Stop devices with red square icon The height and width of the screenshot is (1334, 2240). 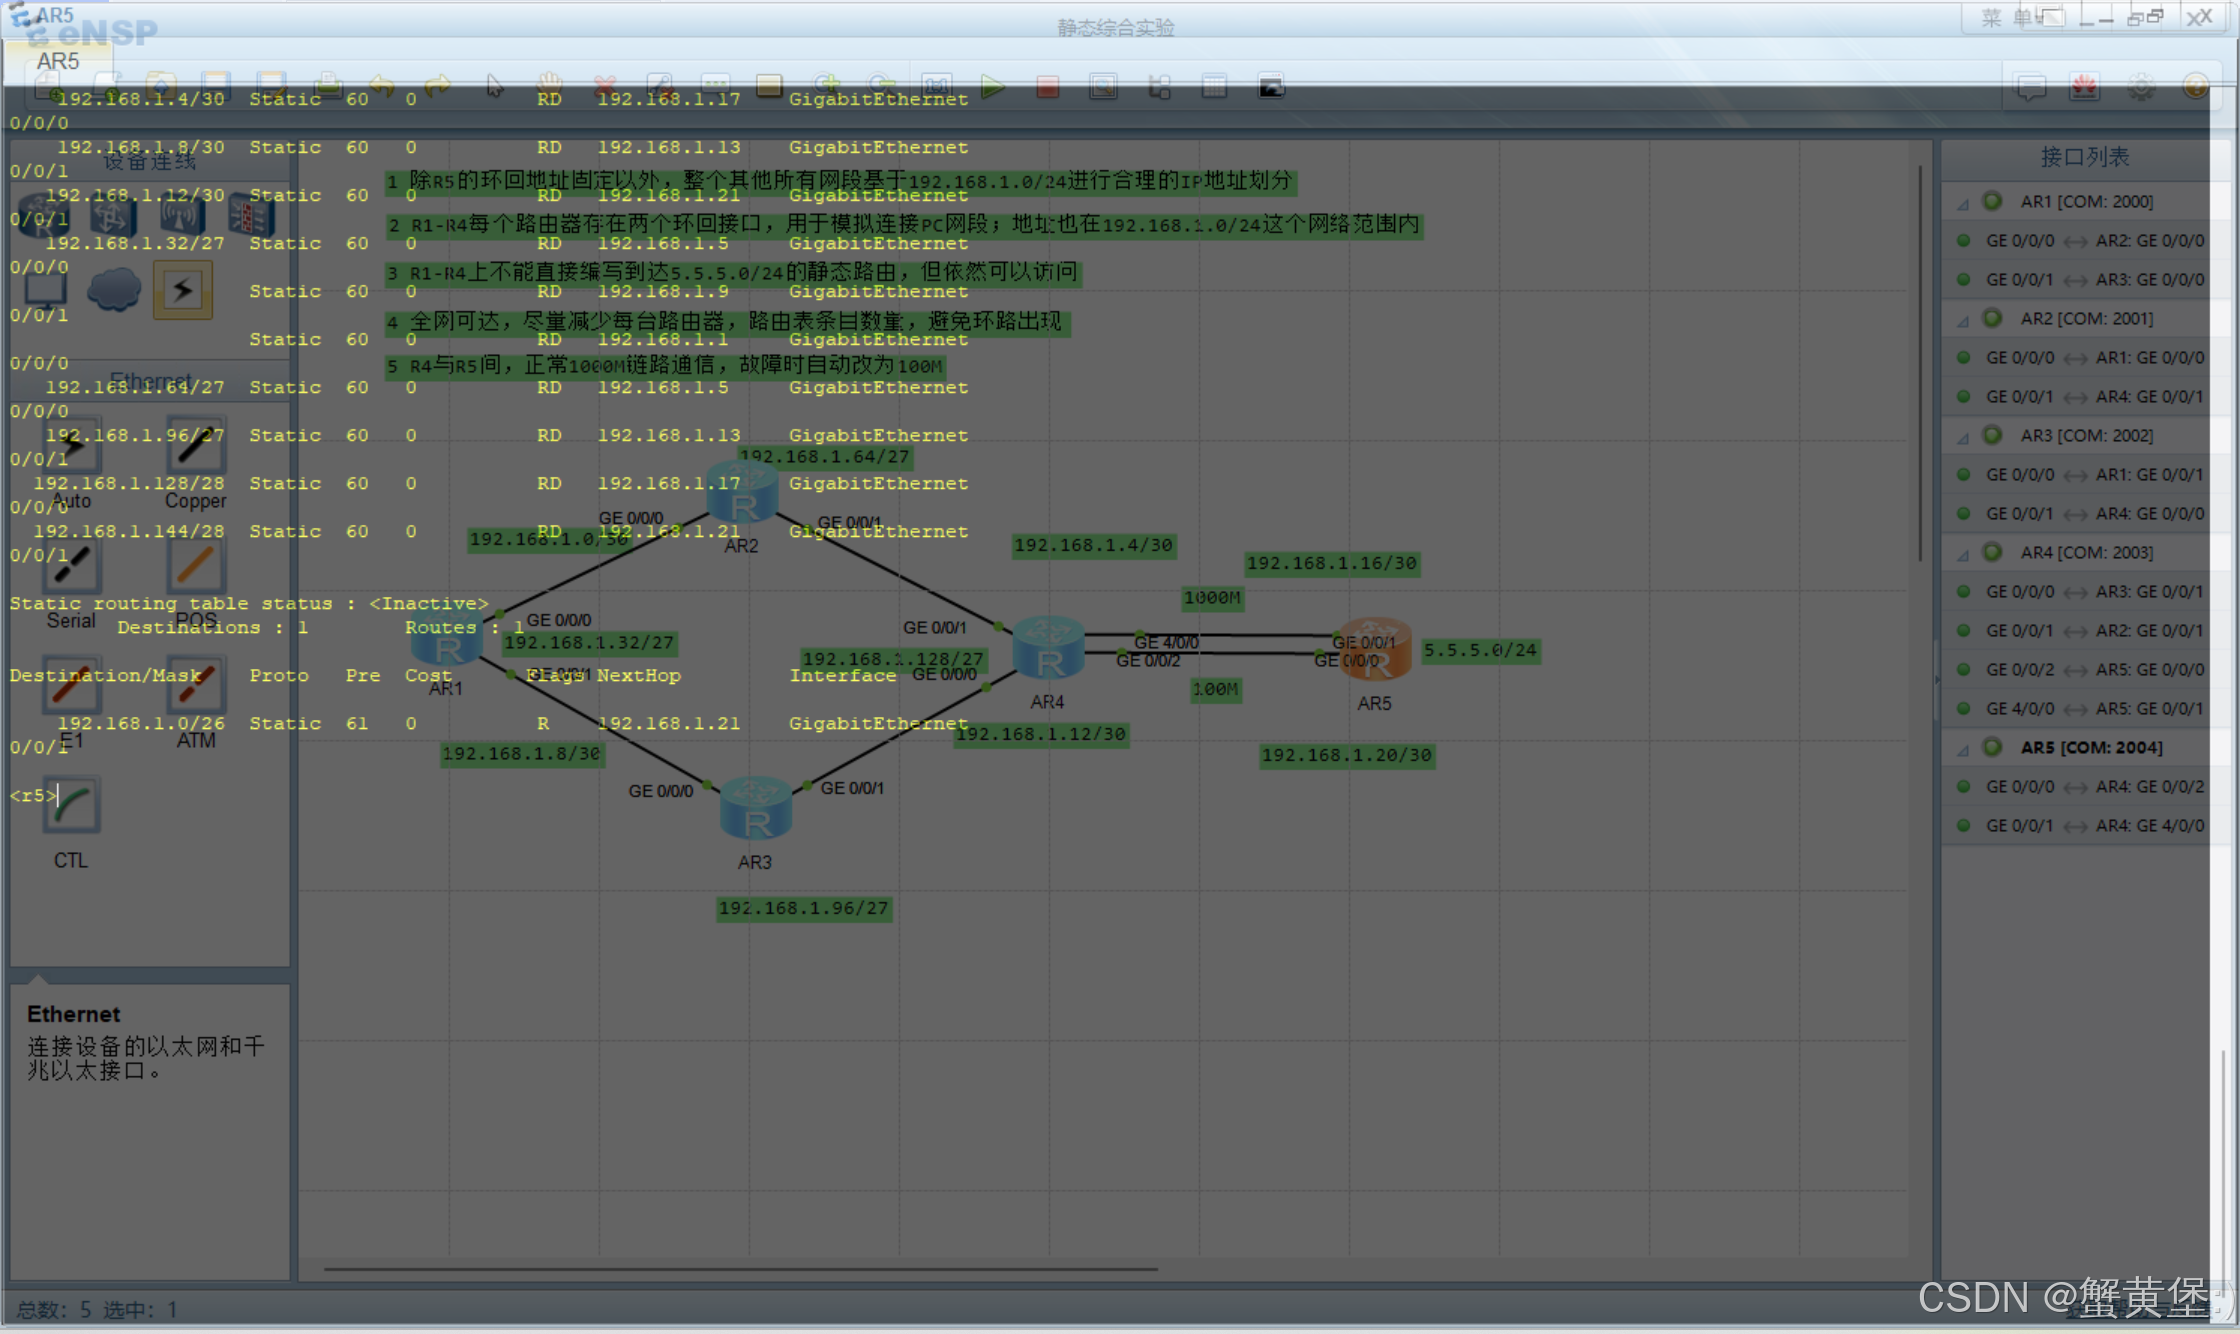coord(1047,87)
